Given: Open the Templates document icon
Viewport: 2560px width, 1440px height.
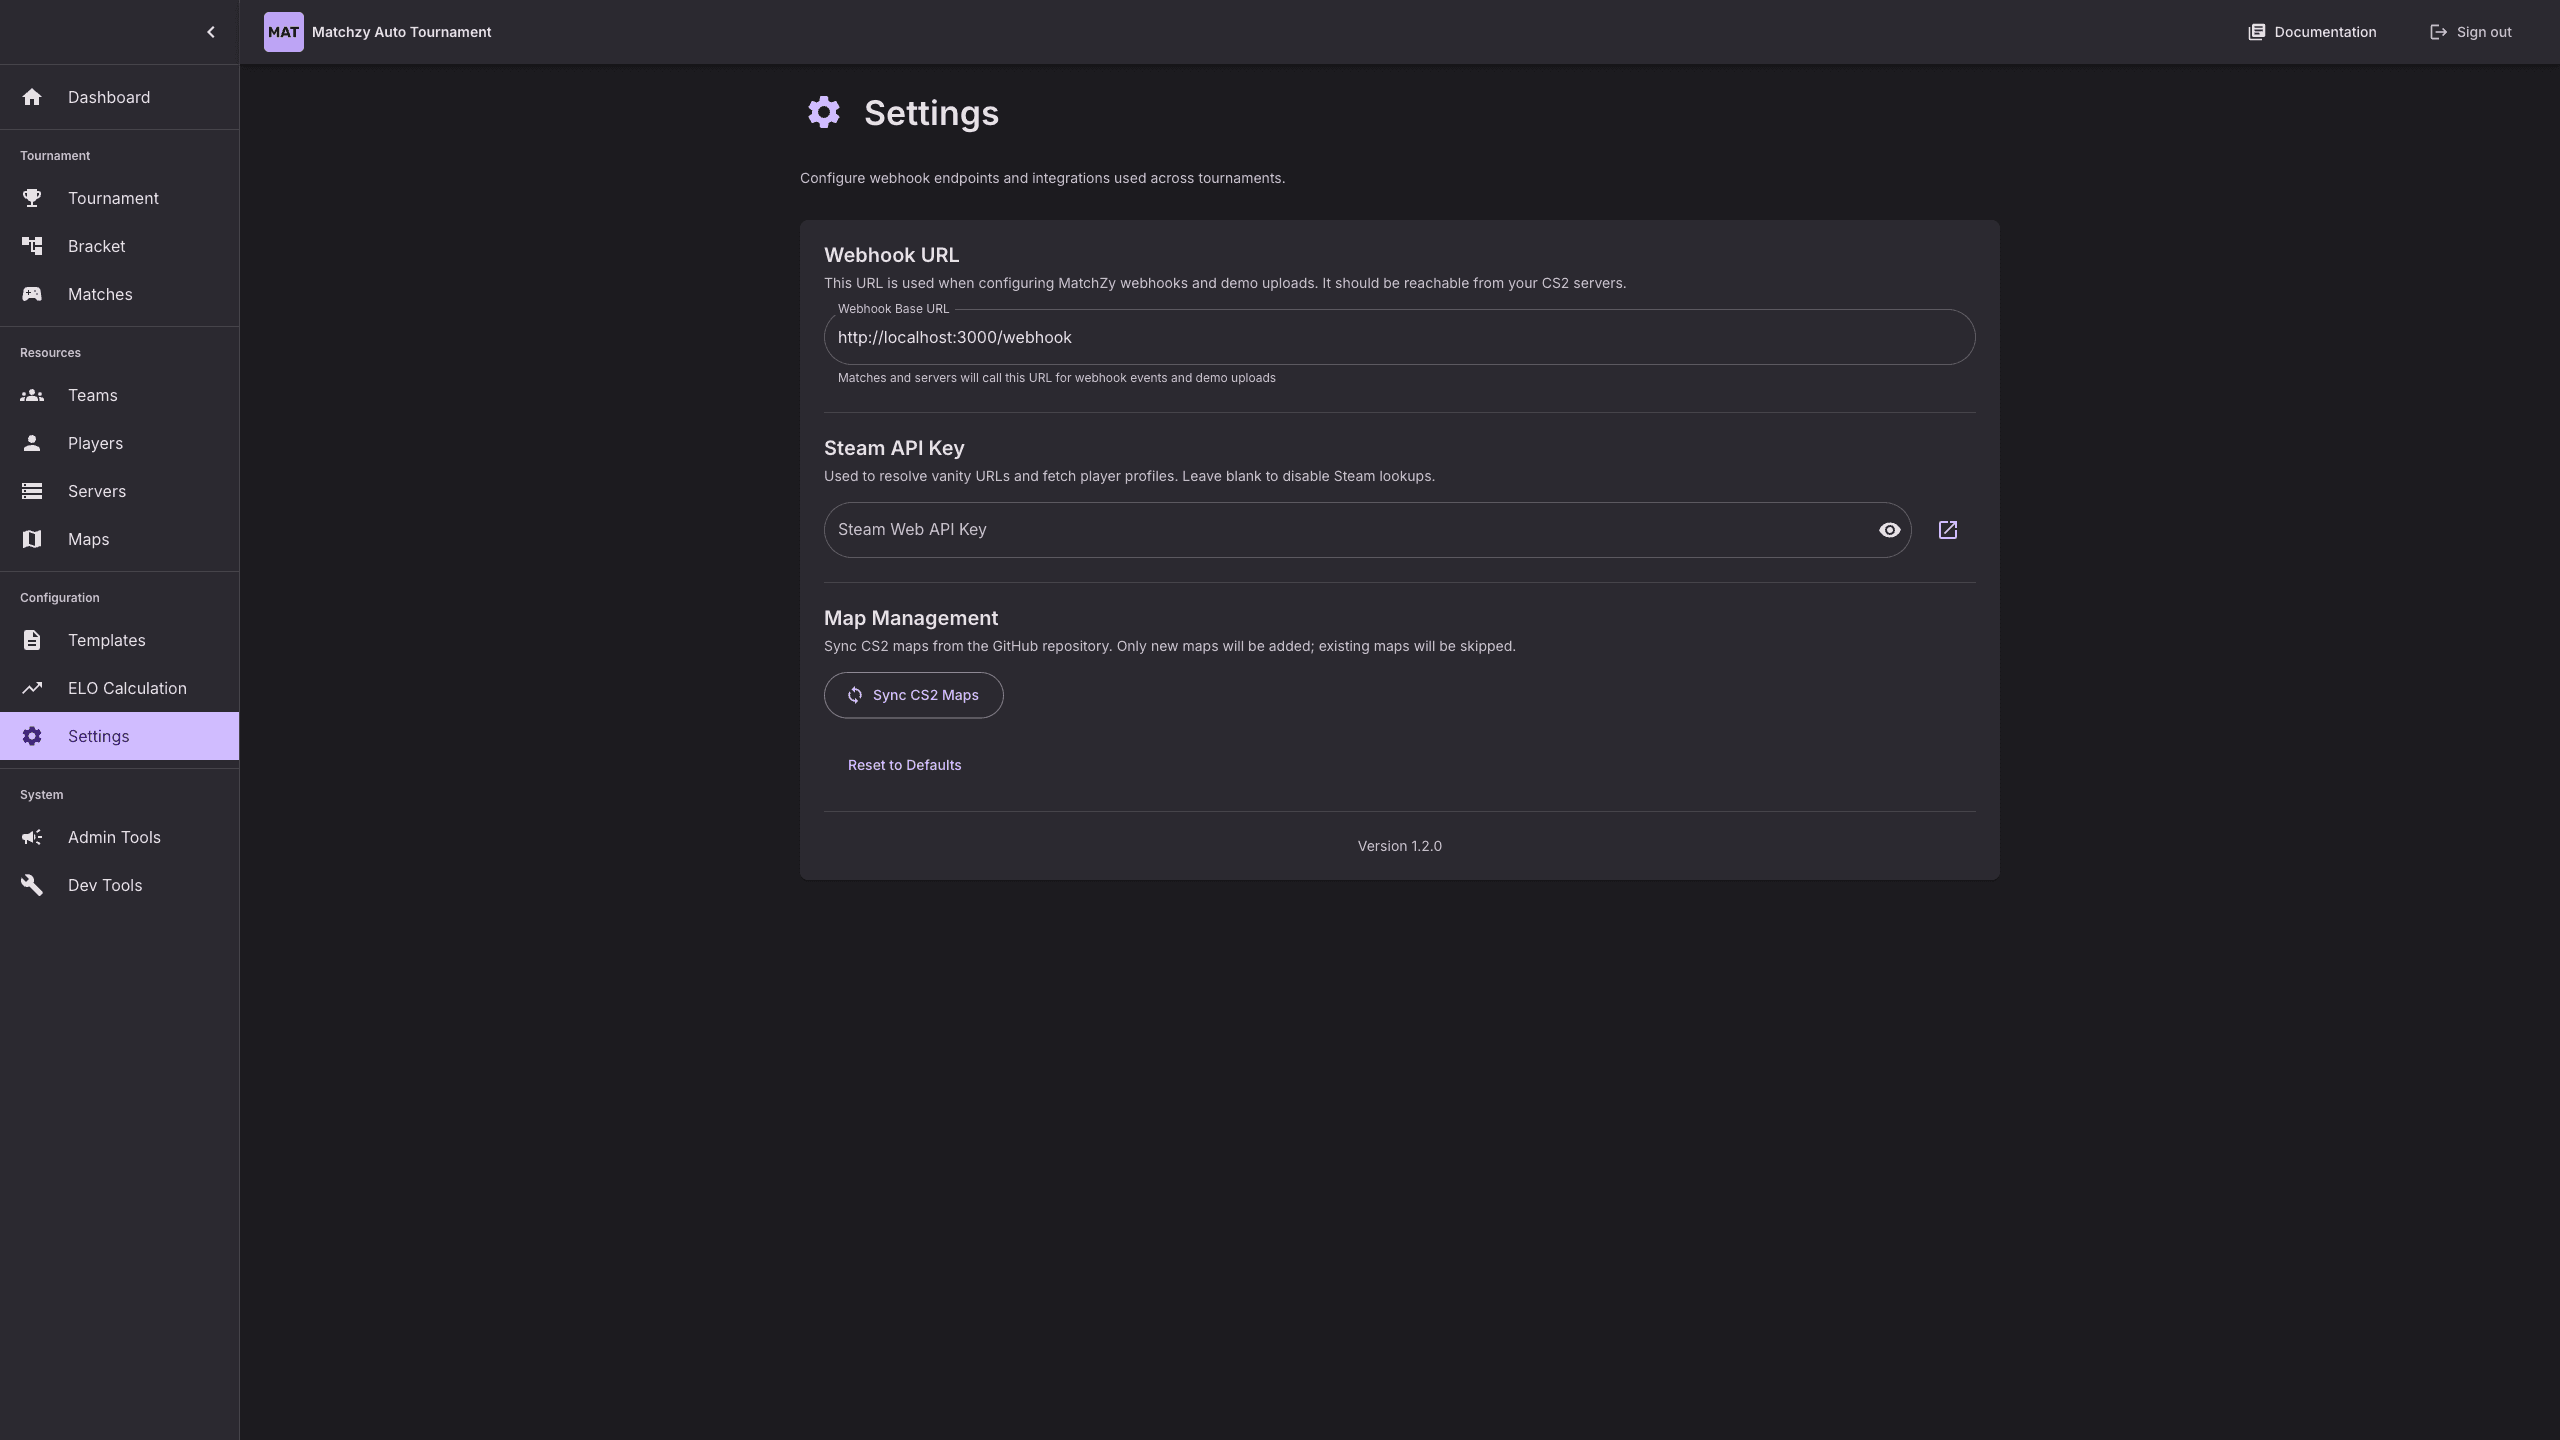Looking at the screenshot, I should pyautogui.click(x=32, y=640).
